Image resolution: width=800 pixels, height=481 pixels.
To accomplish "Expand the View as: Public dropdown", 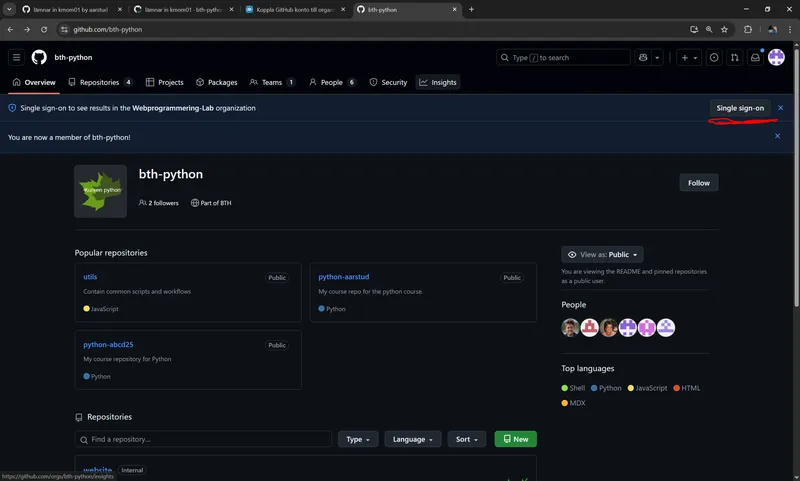I will pyautogui.click(x=602, y=255).
